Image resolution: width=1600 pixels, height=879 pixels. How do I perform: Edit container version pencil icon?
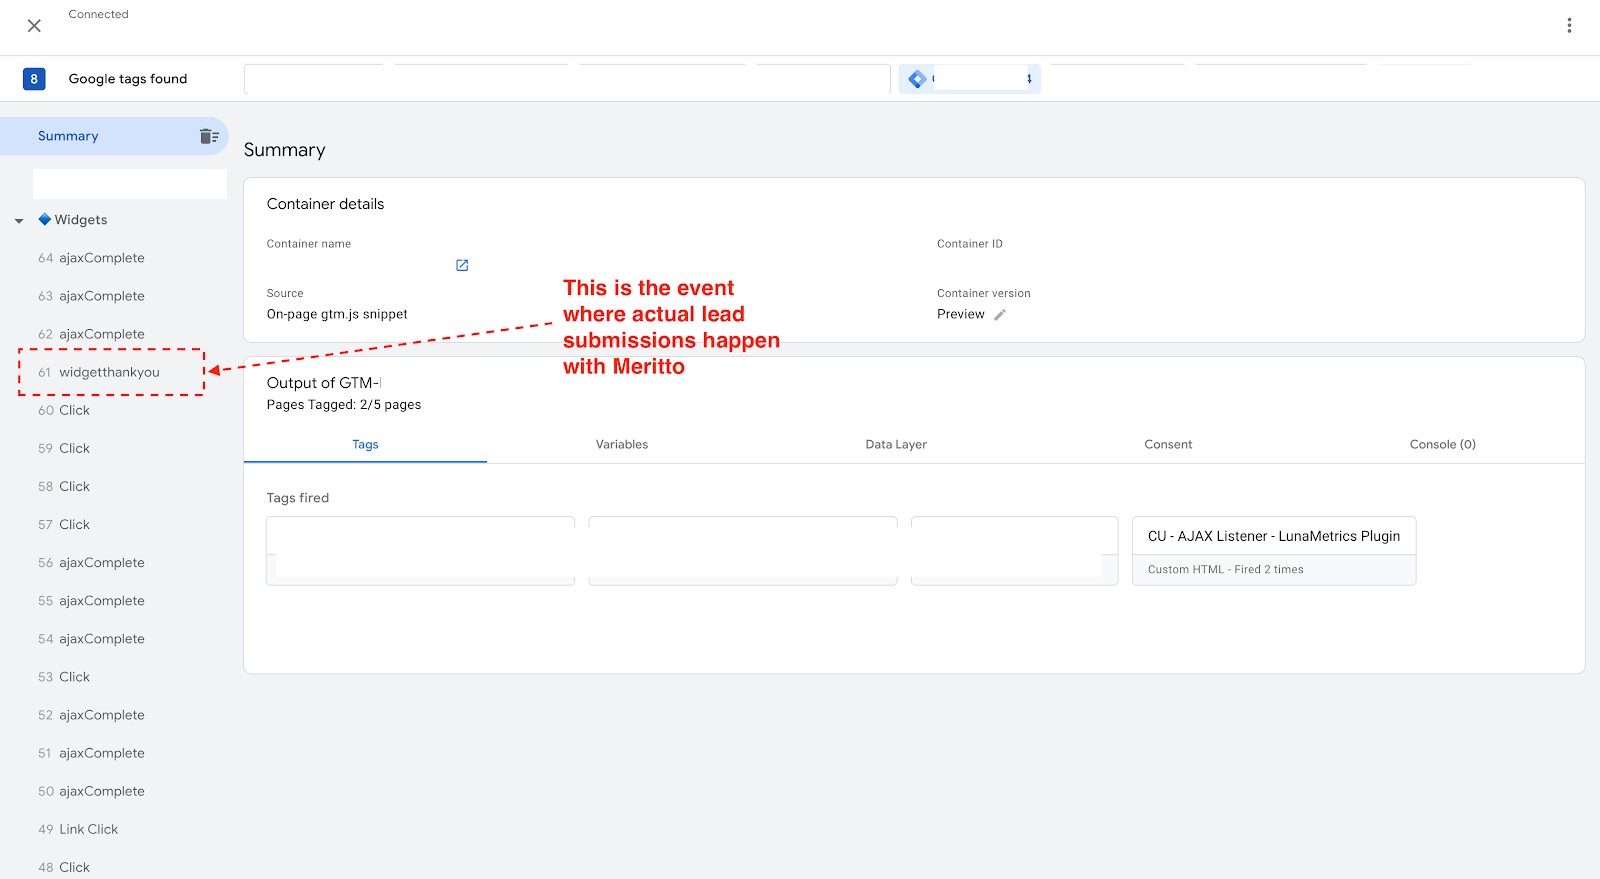click(1000, 315)
